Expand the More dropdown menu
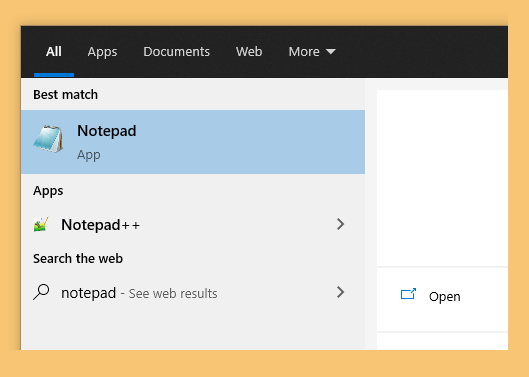 point(312,52)
